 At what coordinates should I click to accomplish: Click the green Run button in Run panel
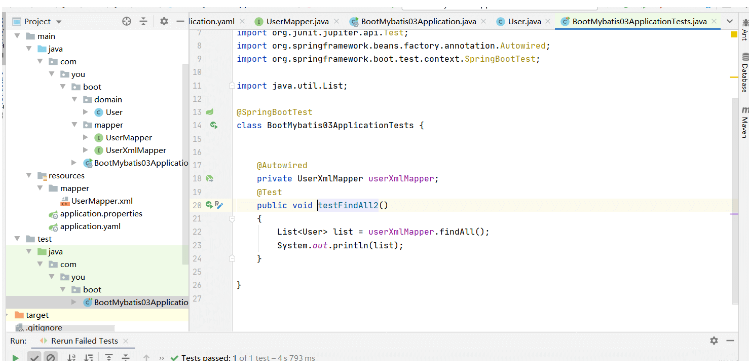(16, 358)
